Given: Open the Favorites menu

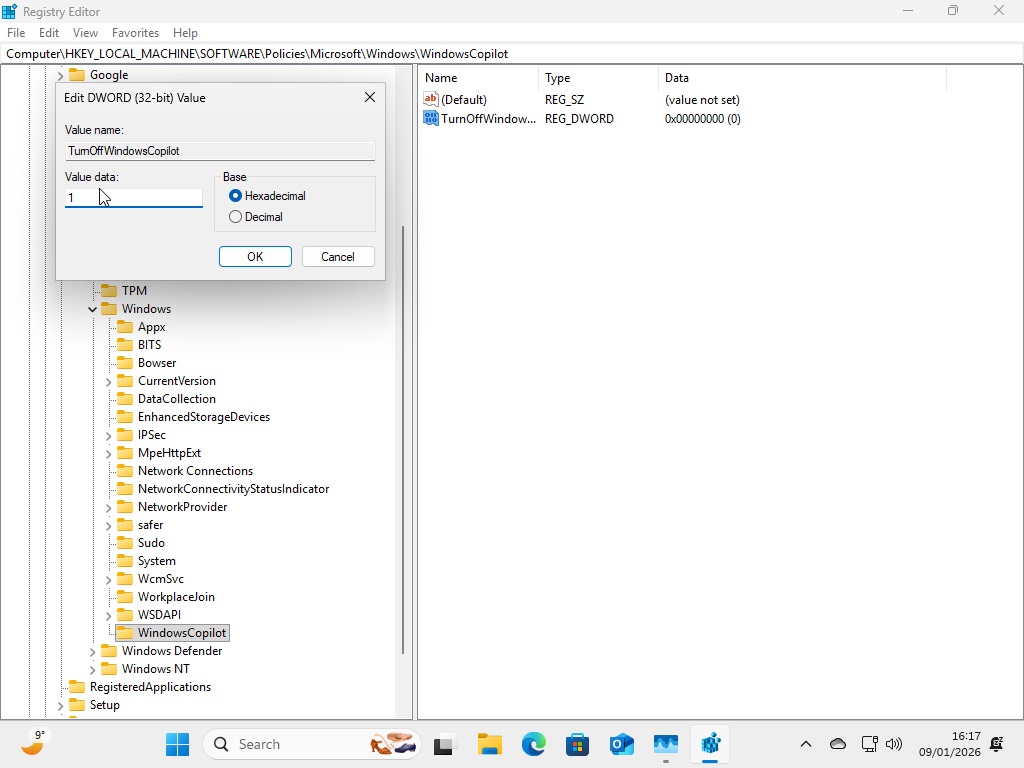Looking at the screenshot, I should (x=135, y=32).
